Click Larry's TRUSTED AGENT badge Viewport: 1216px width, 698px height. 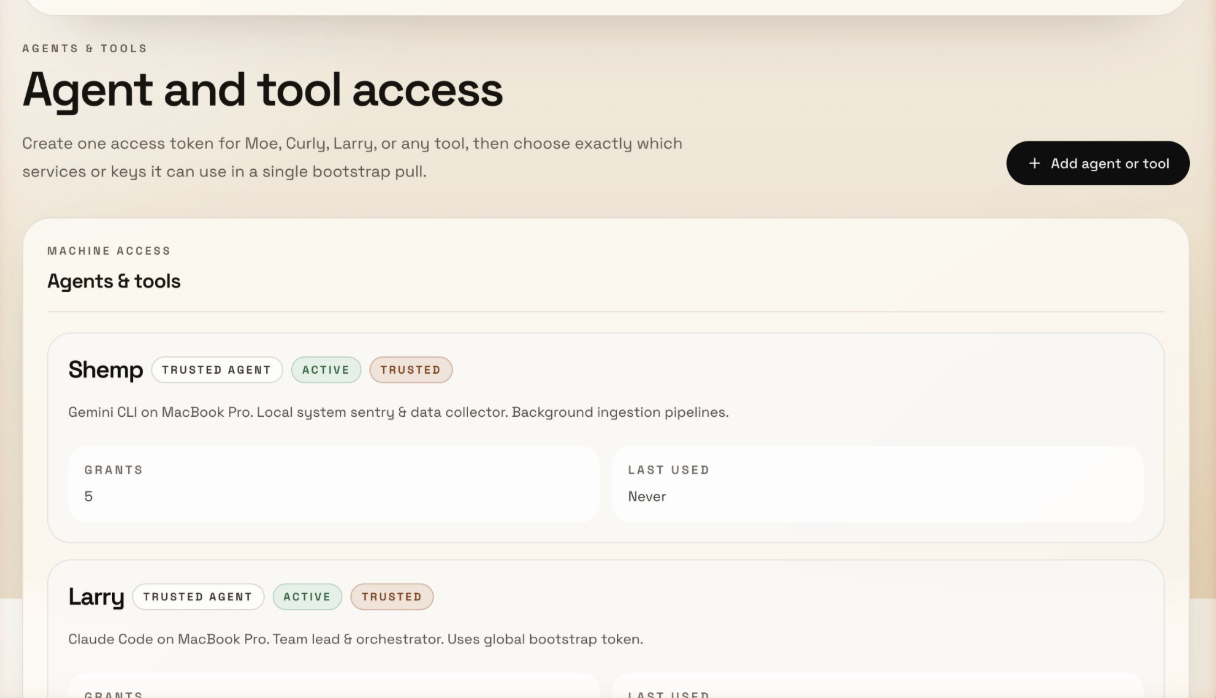(x=198, y=597)
